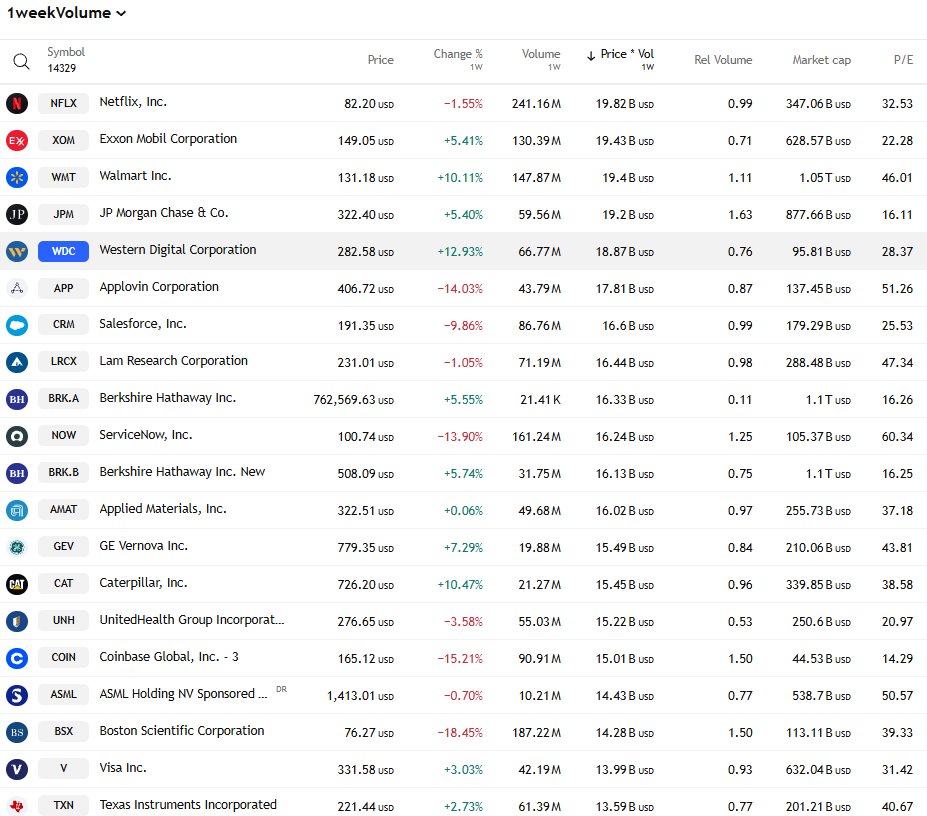Open the 1weekVolume screen dropdown

click(66, 13)
